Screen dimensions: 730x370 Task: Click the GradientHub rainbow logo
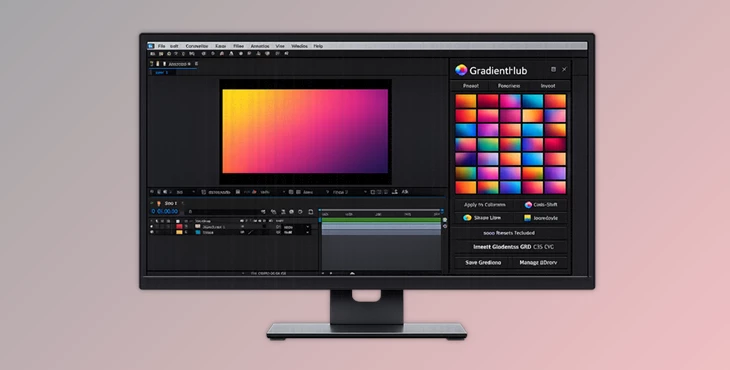tap(461, 70)
